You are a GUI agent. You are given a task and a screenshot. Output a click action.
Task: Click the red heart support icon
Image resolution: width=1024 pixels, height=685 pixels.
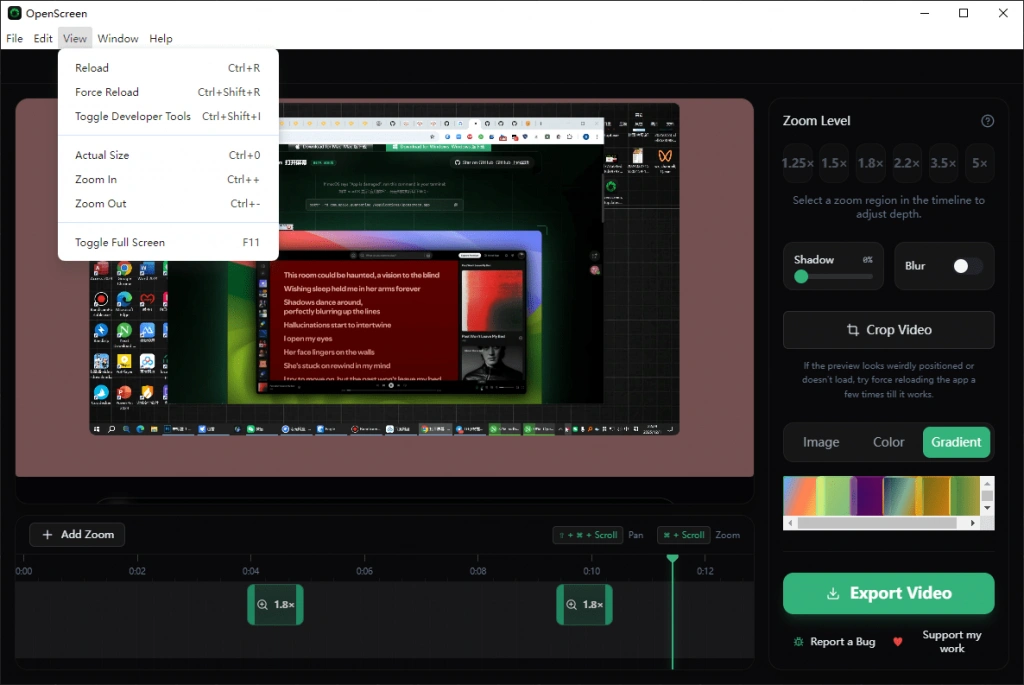pos(897,642)
